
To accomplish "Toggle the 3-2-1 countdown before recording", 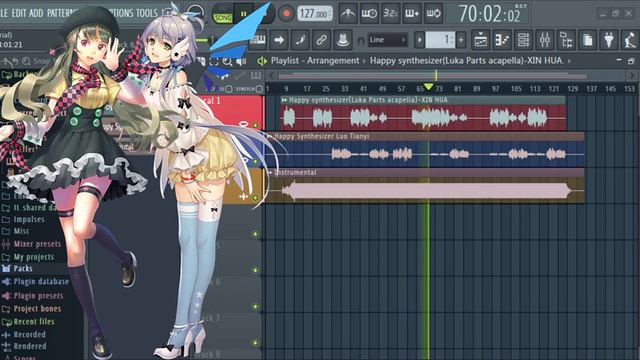I will tap(391, 13).
